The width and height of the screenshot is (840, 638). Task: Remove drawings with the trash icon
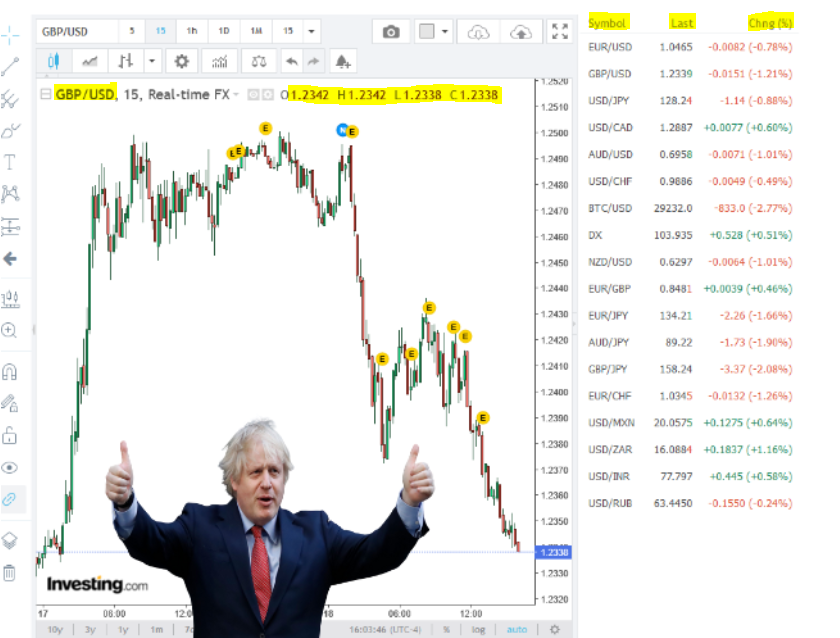[x=10, y=573]
